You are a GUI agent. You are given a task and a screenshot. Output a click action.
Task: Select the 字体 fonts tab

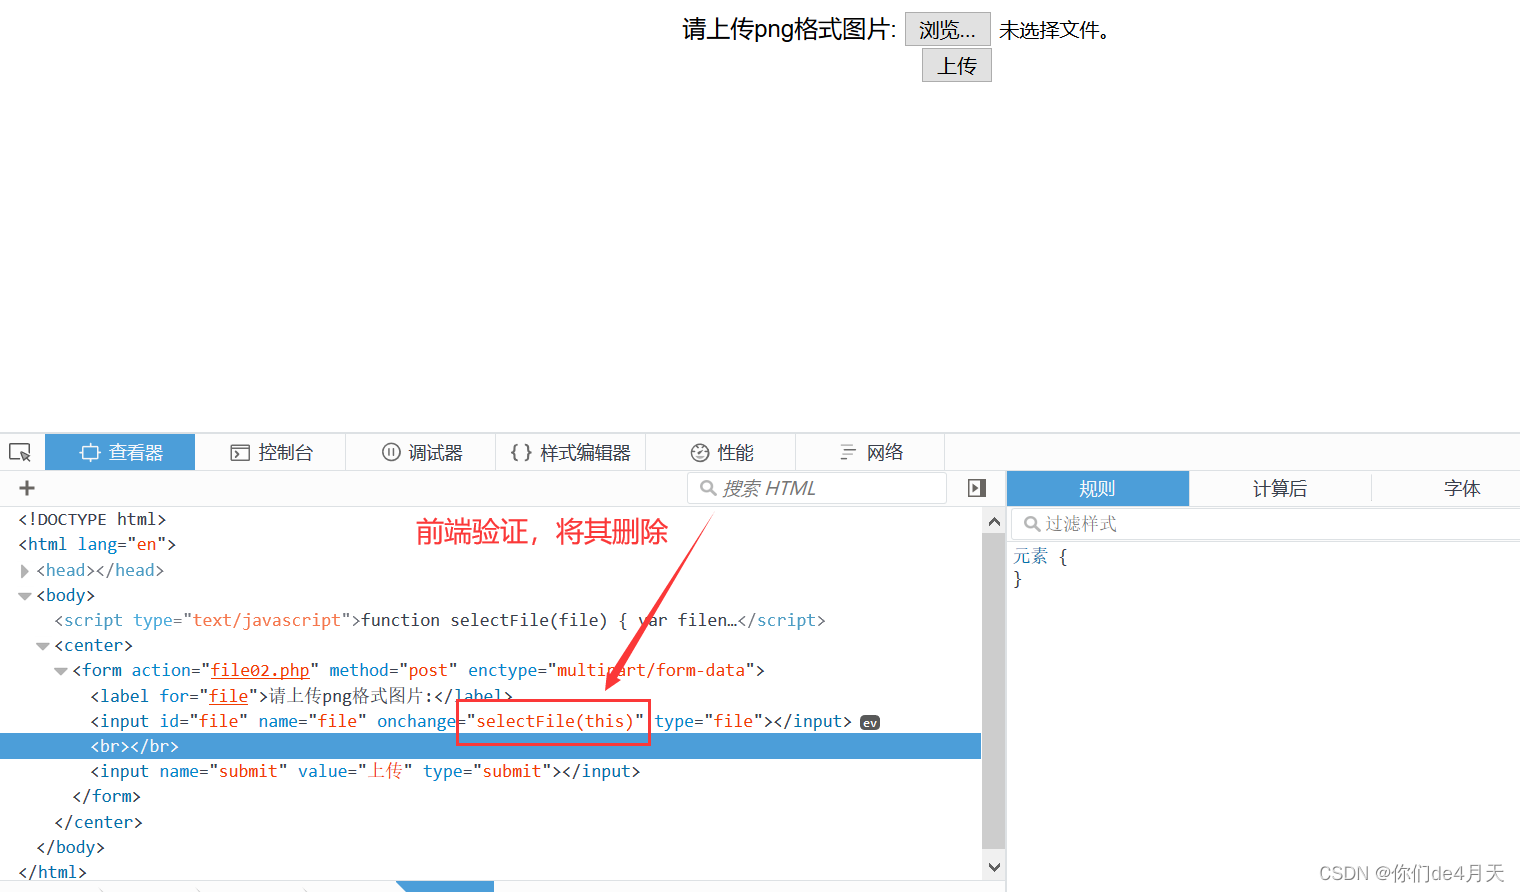pyautogui.click(x=1461, y=489)
